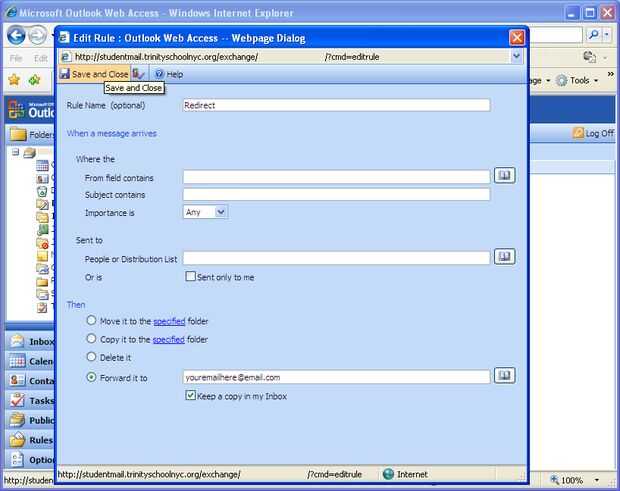Open the search options dropdown next to magnifier
The width and height of the screenshot is (620, 491).
point(607,35)
